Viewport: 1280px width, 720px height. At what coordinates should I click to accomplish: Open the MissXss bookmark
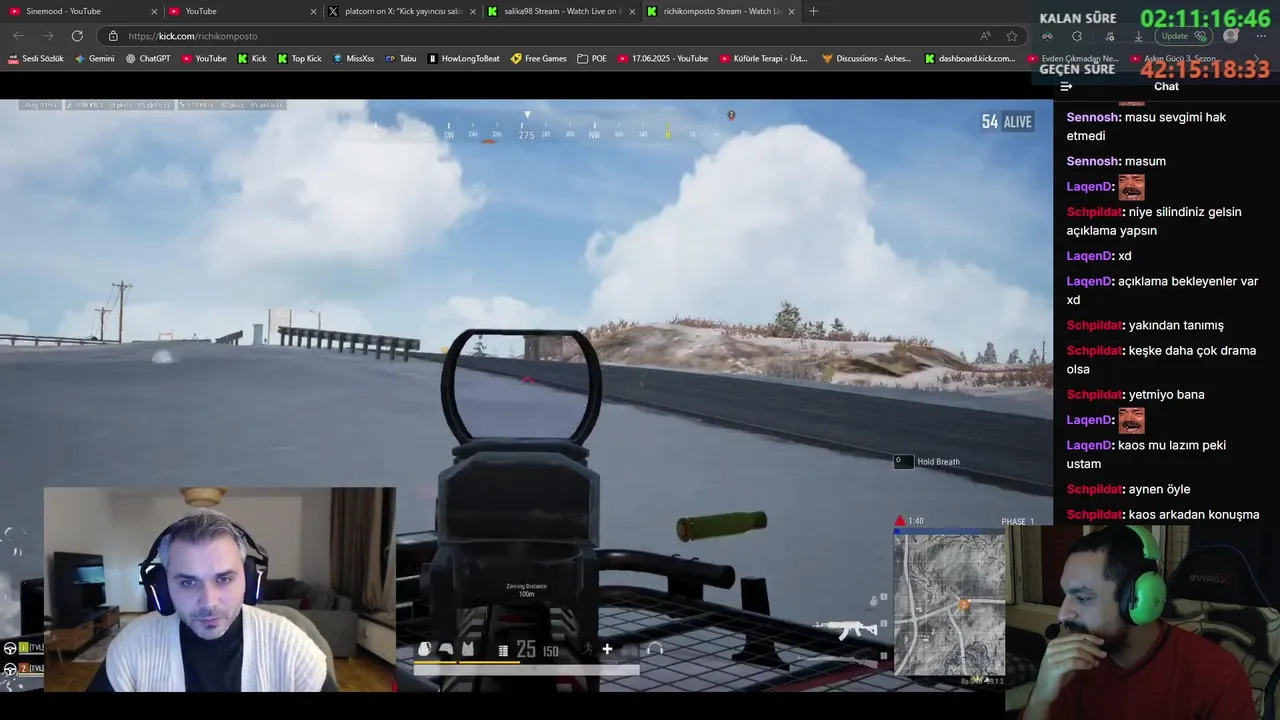pyautogui.click(x=354, y=59)
